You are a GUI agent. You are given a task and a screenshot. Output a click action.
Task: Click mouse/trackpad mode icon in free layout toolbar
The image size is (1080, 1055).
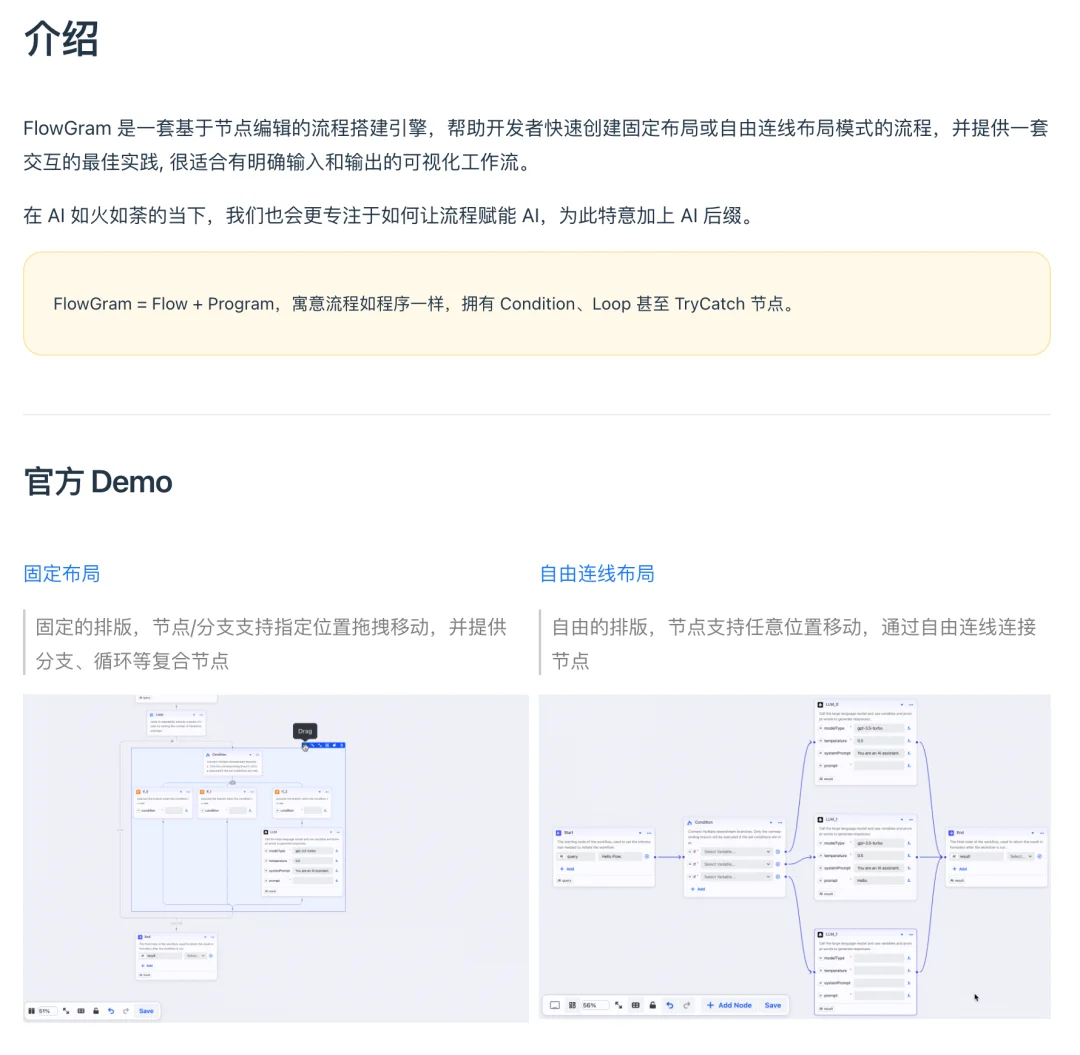click(555, 1005)
